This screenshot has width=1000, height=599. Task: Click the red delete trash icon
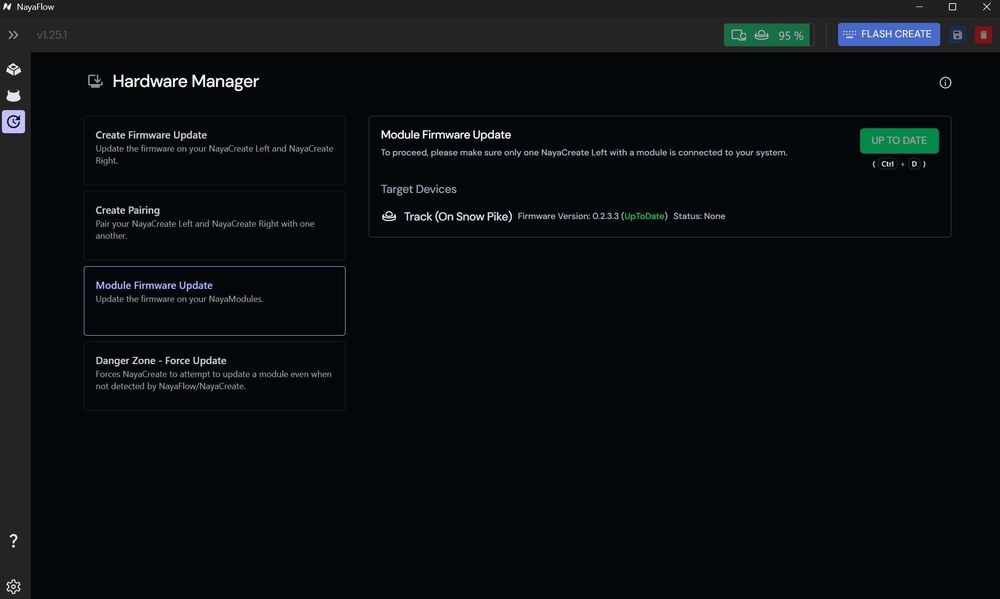(983, 35)
